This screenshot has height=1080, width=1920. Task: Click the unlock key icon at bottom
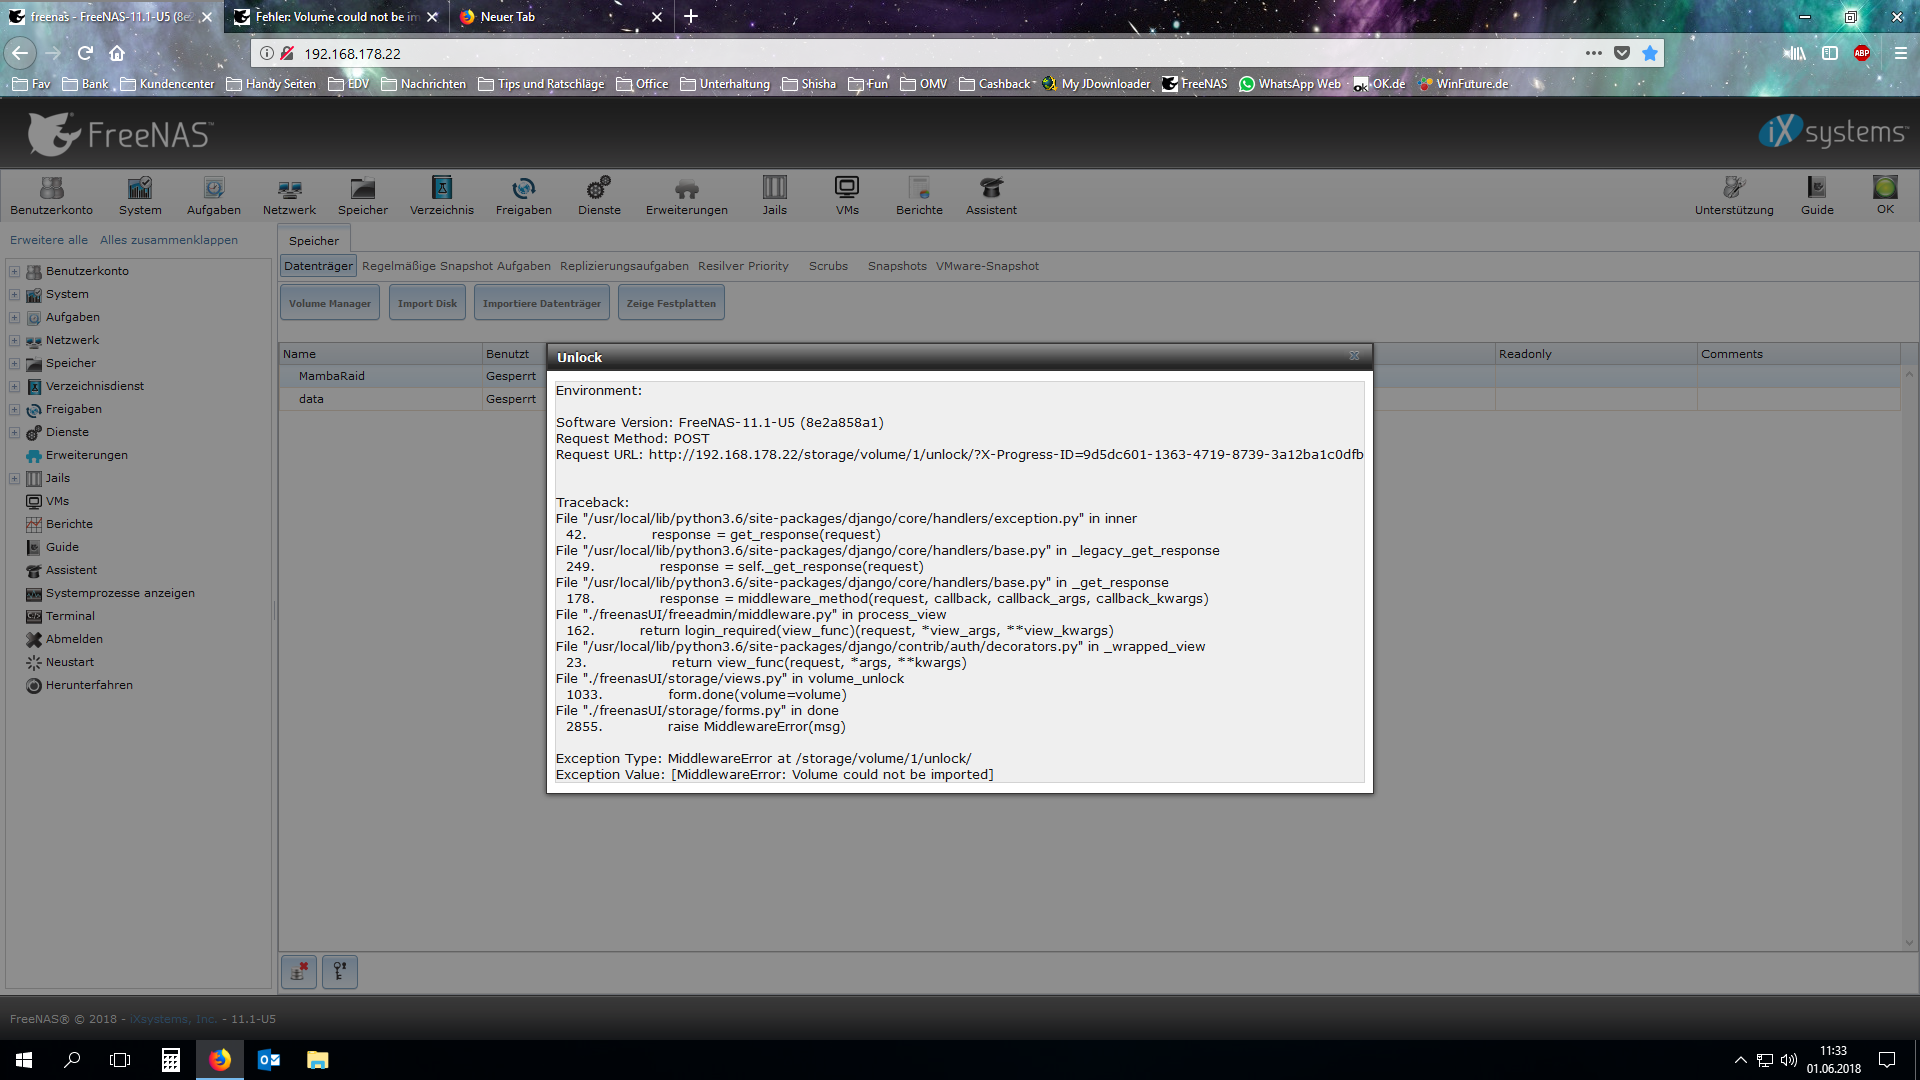[340, 971]
